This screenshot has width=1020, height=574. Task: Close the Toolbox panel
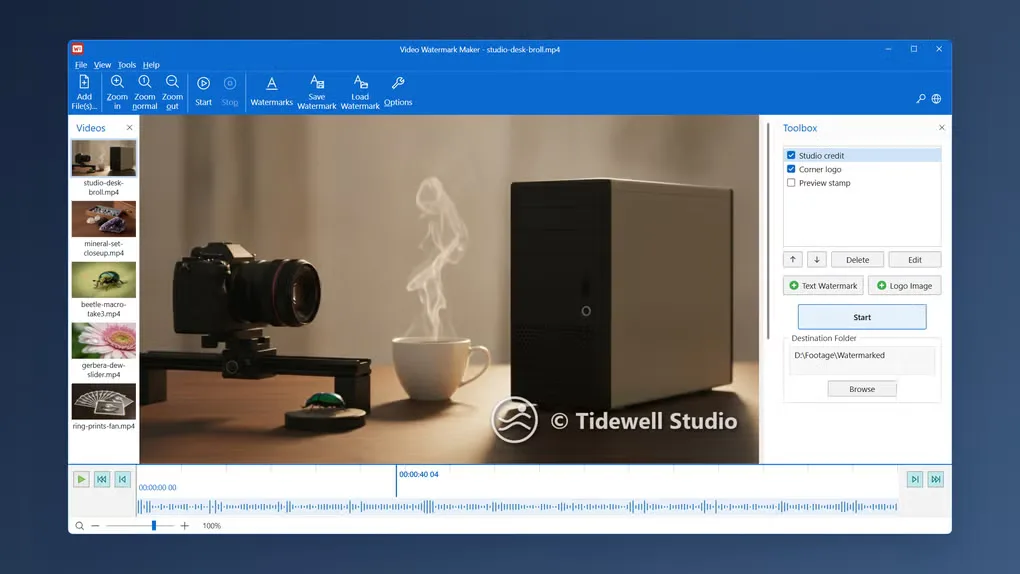click(941, 128)
